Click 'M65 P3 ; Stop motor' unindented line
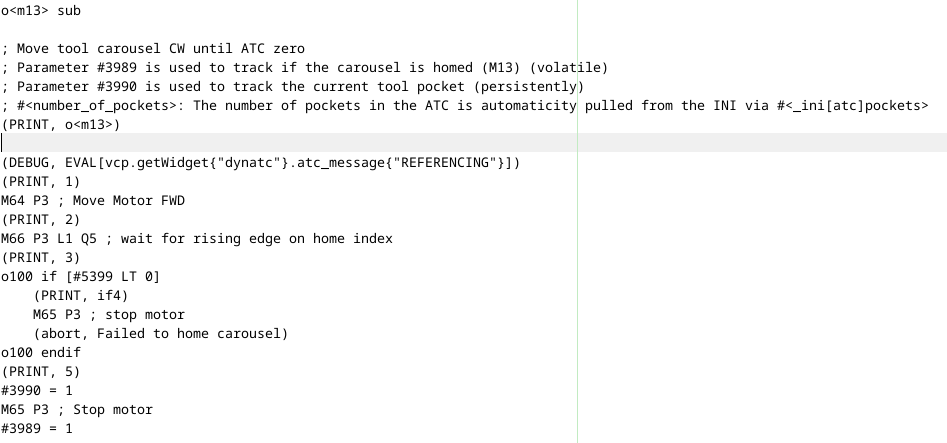 tap(77, 409)
